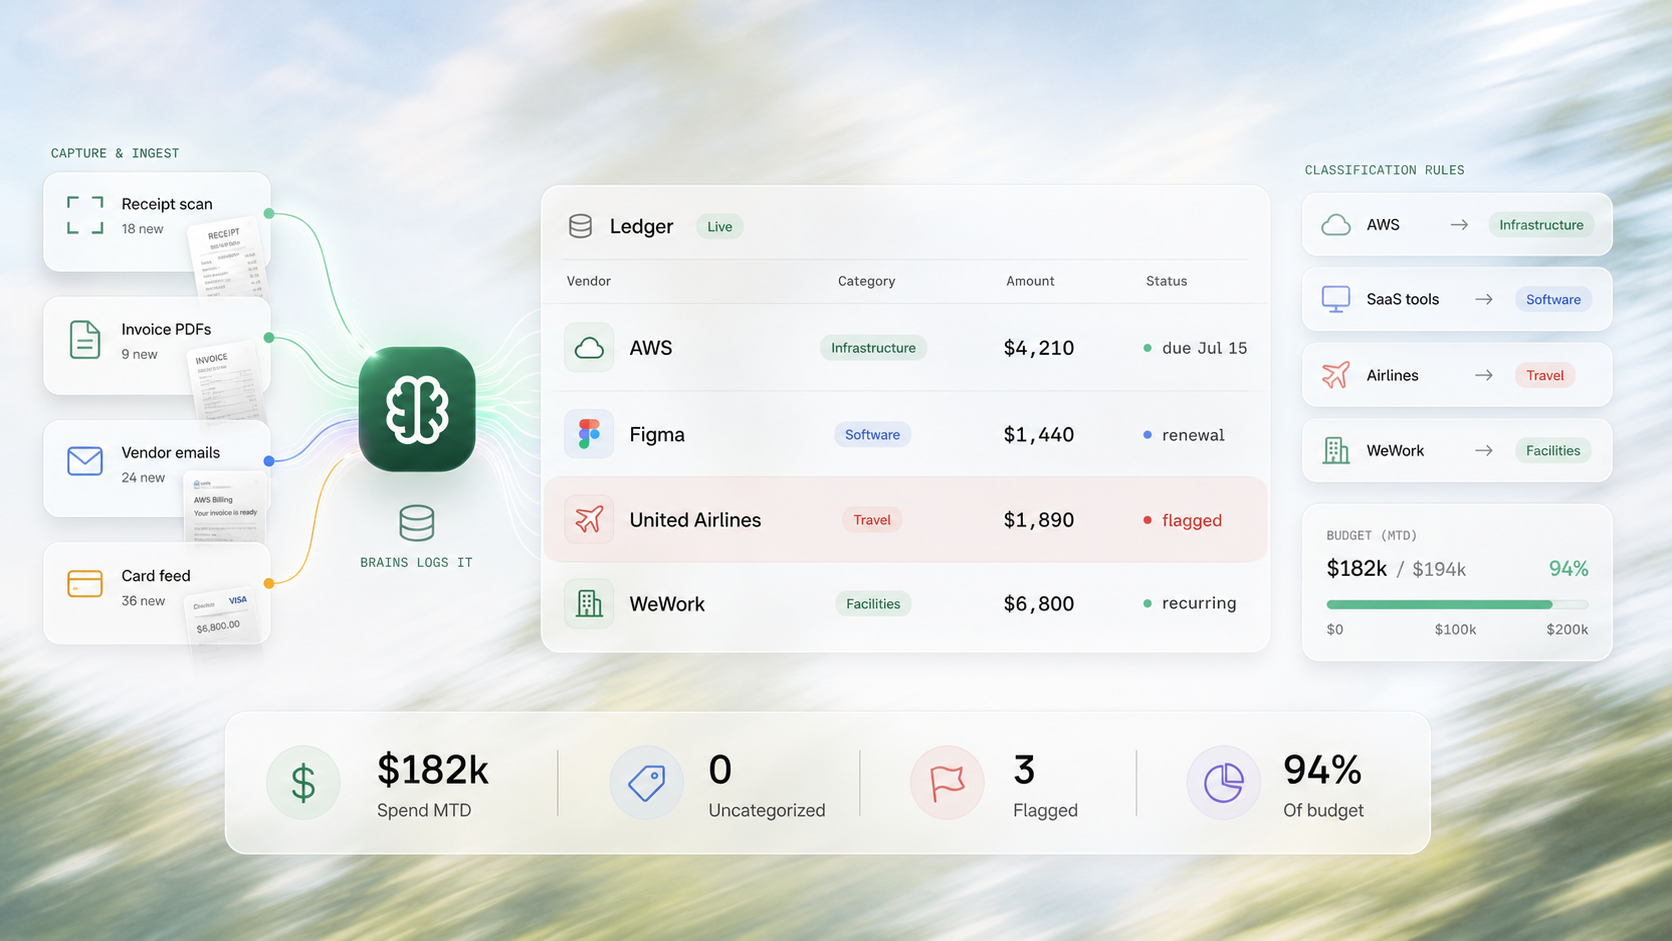Viewport: 1672px width, 941px height.
Task: Click the United Airlines vendor name
Action: [695, 520]
